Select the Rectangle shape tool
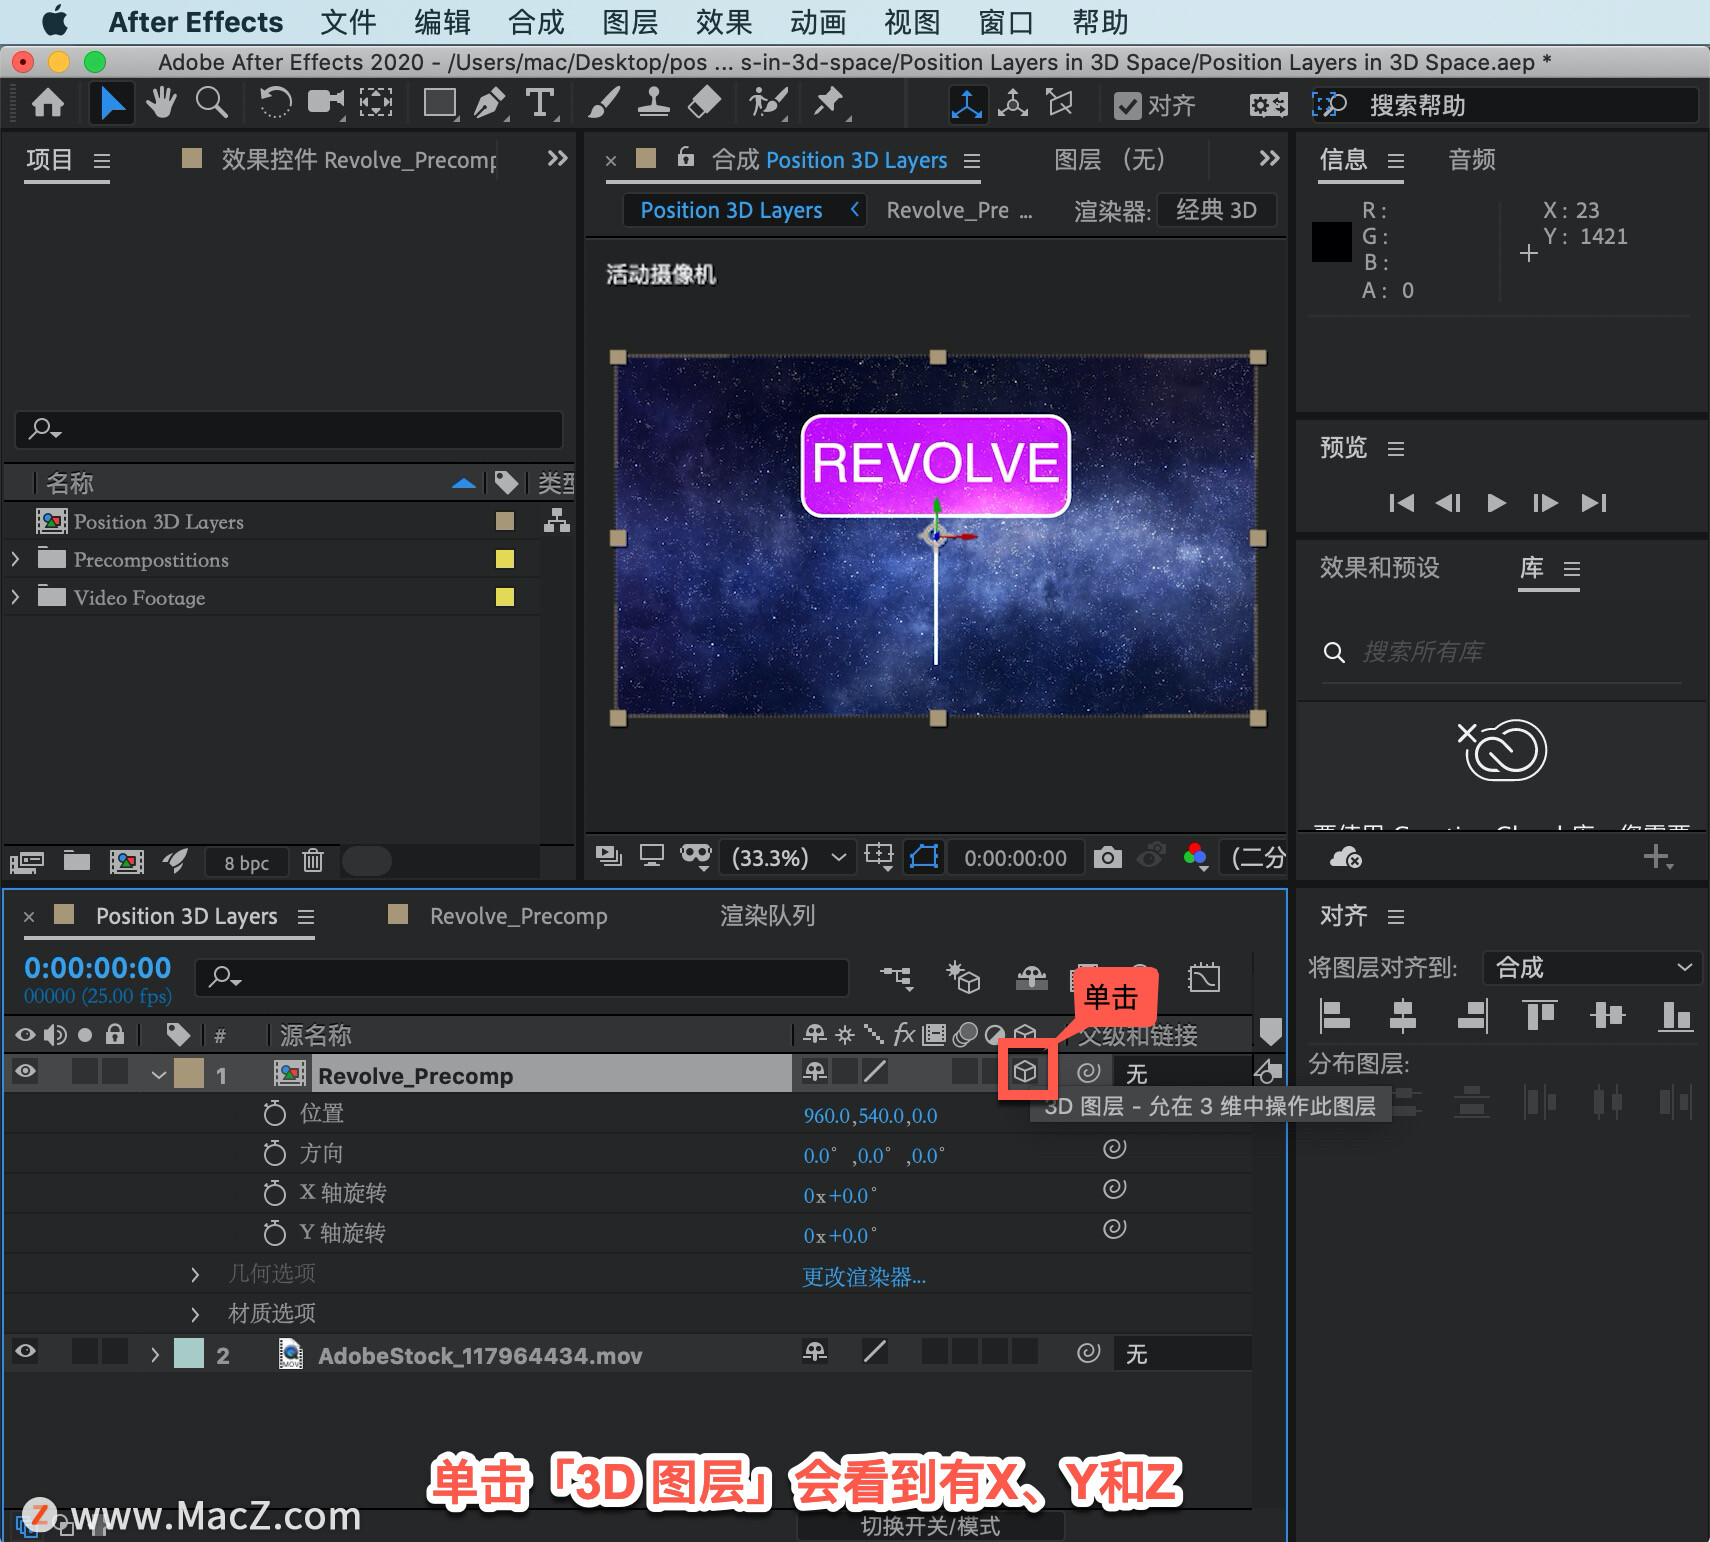This screenshot has width=1710, height=1542. tap(440, 103)
